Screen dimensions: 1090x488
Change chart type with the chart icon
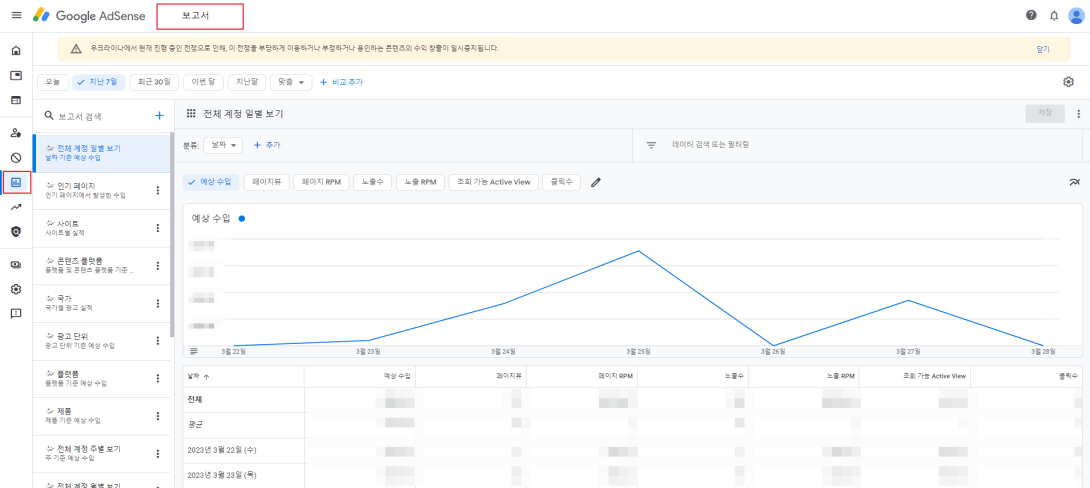(1074, 182)
